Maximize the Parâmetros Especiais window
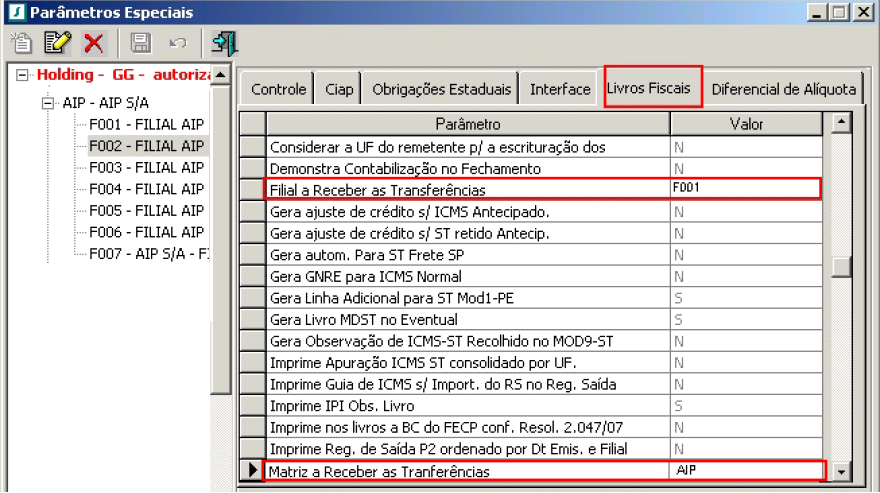Image resolution: width=880 pixels, height=493 pixels. (840, 12)
